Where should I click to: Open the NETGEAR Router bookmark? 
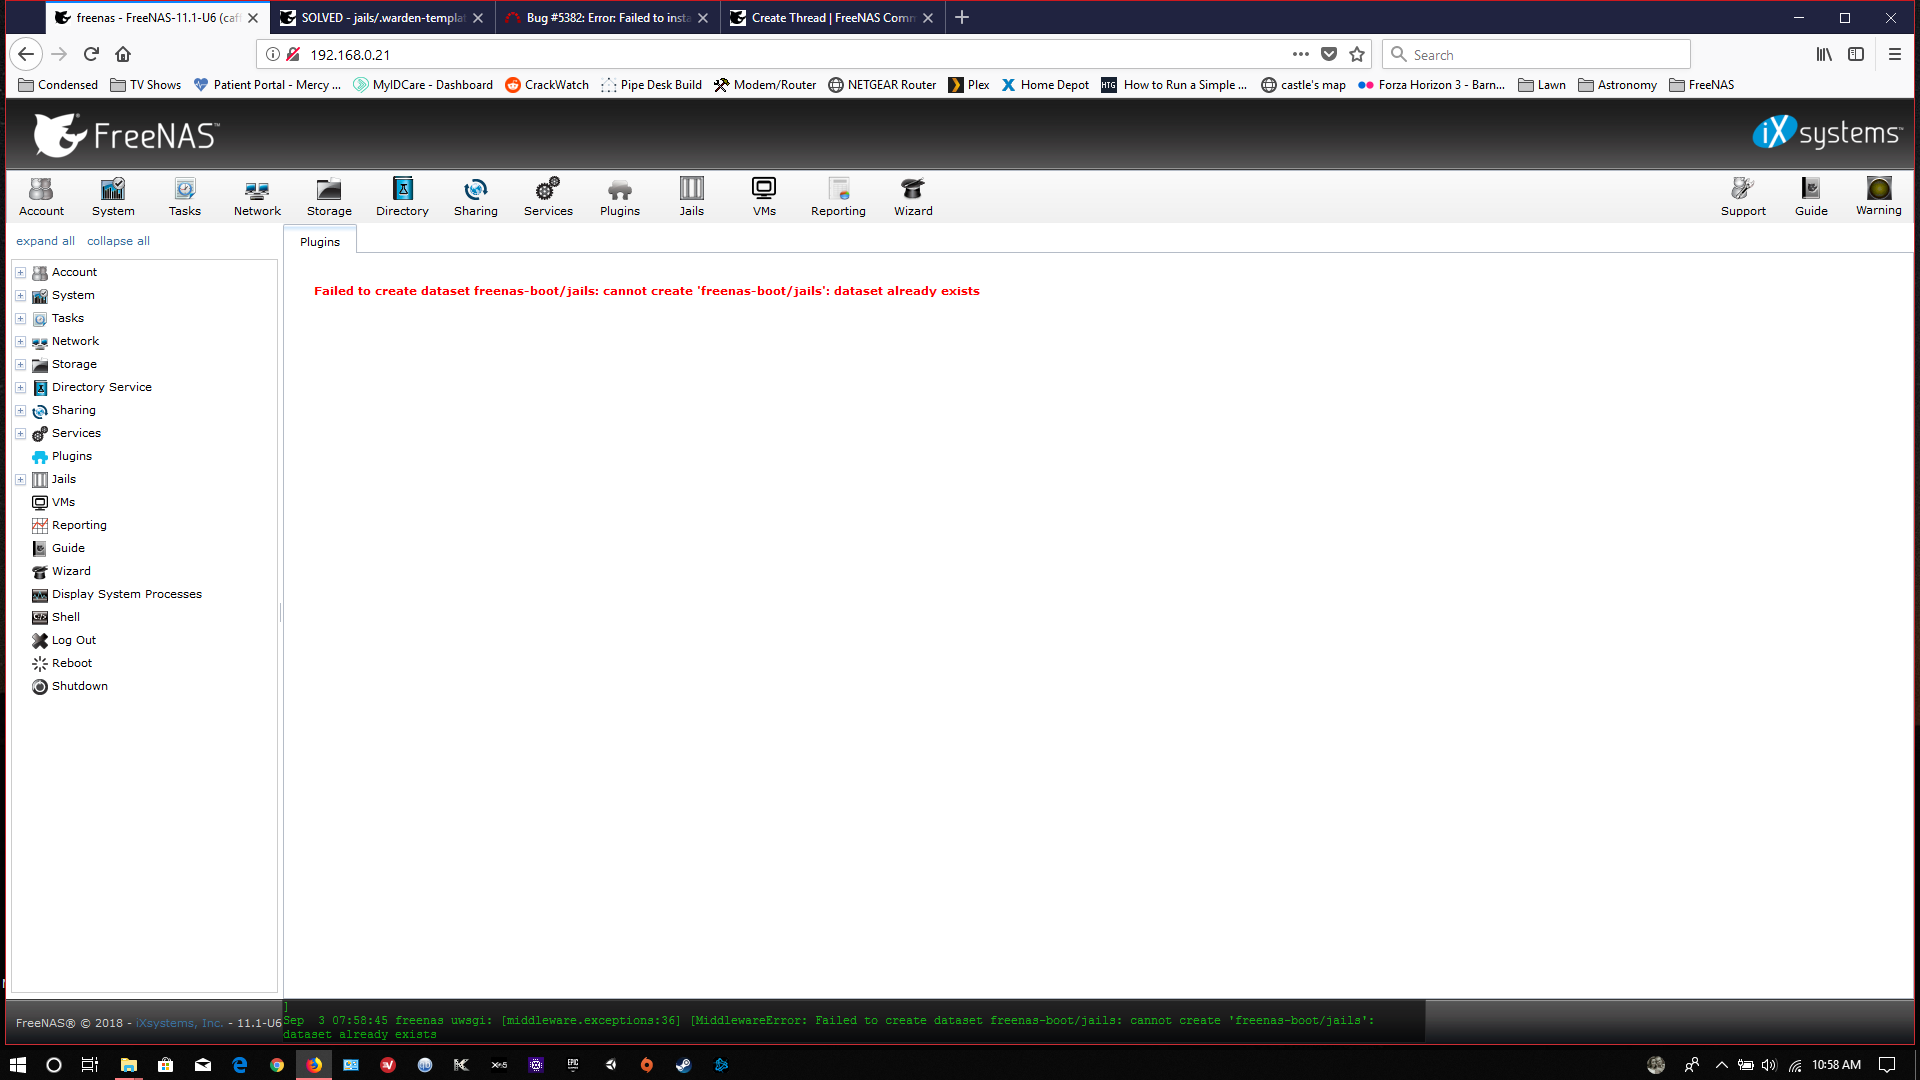point(882,85)
